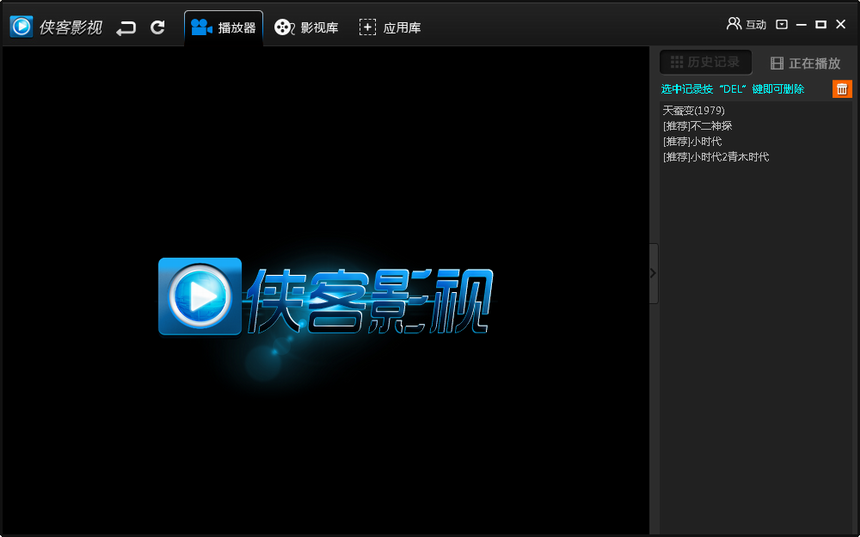Open the 影视库 tab
This screenshot has height=537, width=860.
coord(307,27)
